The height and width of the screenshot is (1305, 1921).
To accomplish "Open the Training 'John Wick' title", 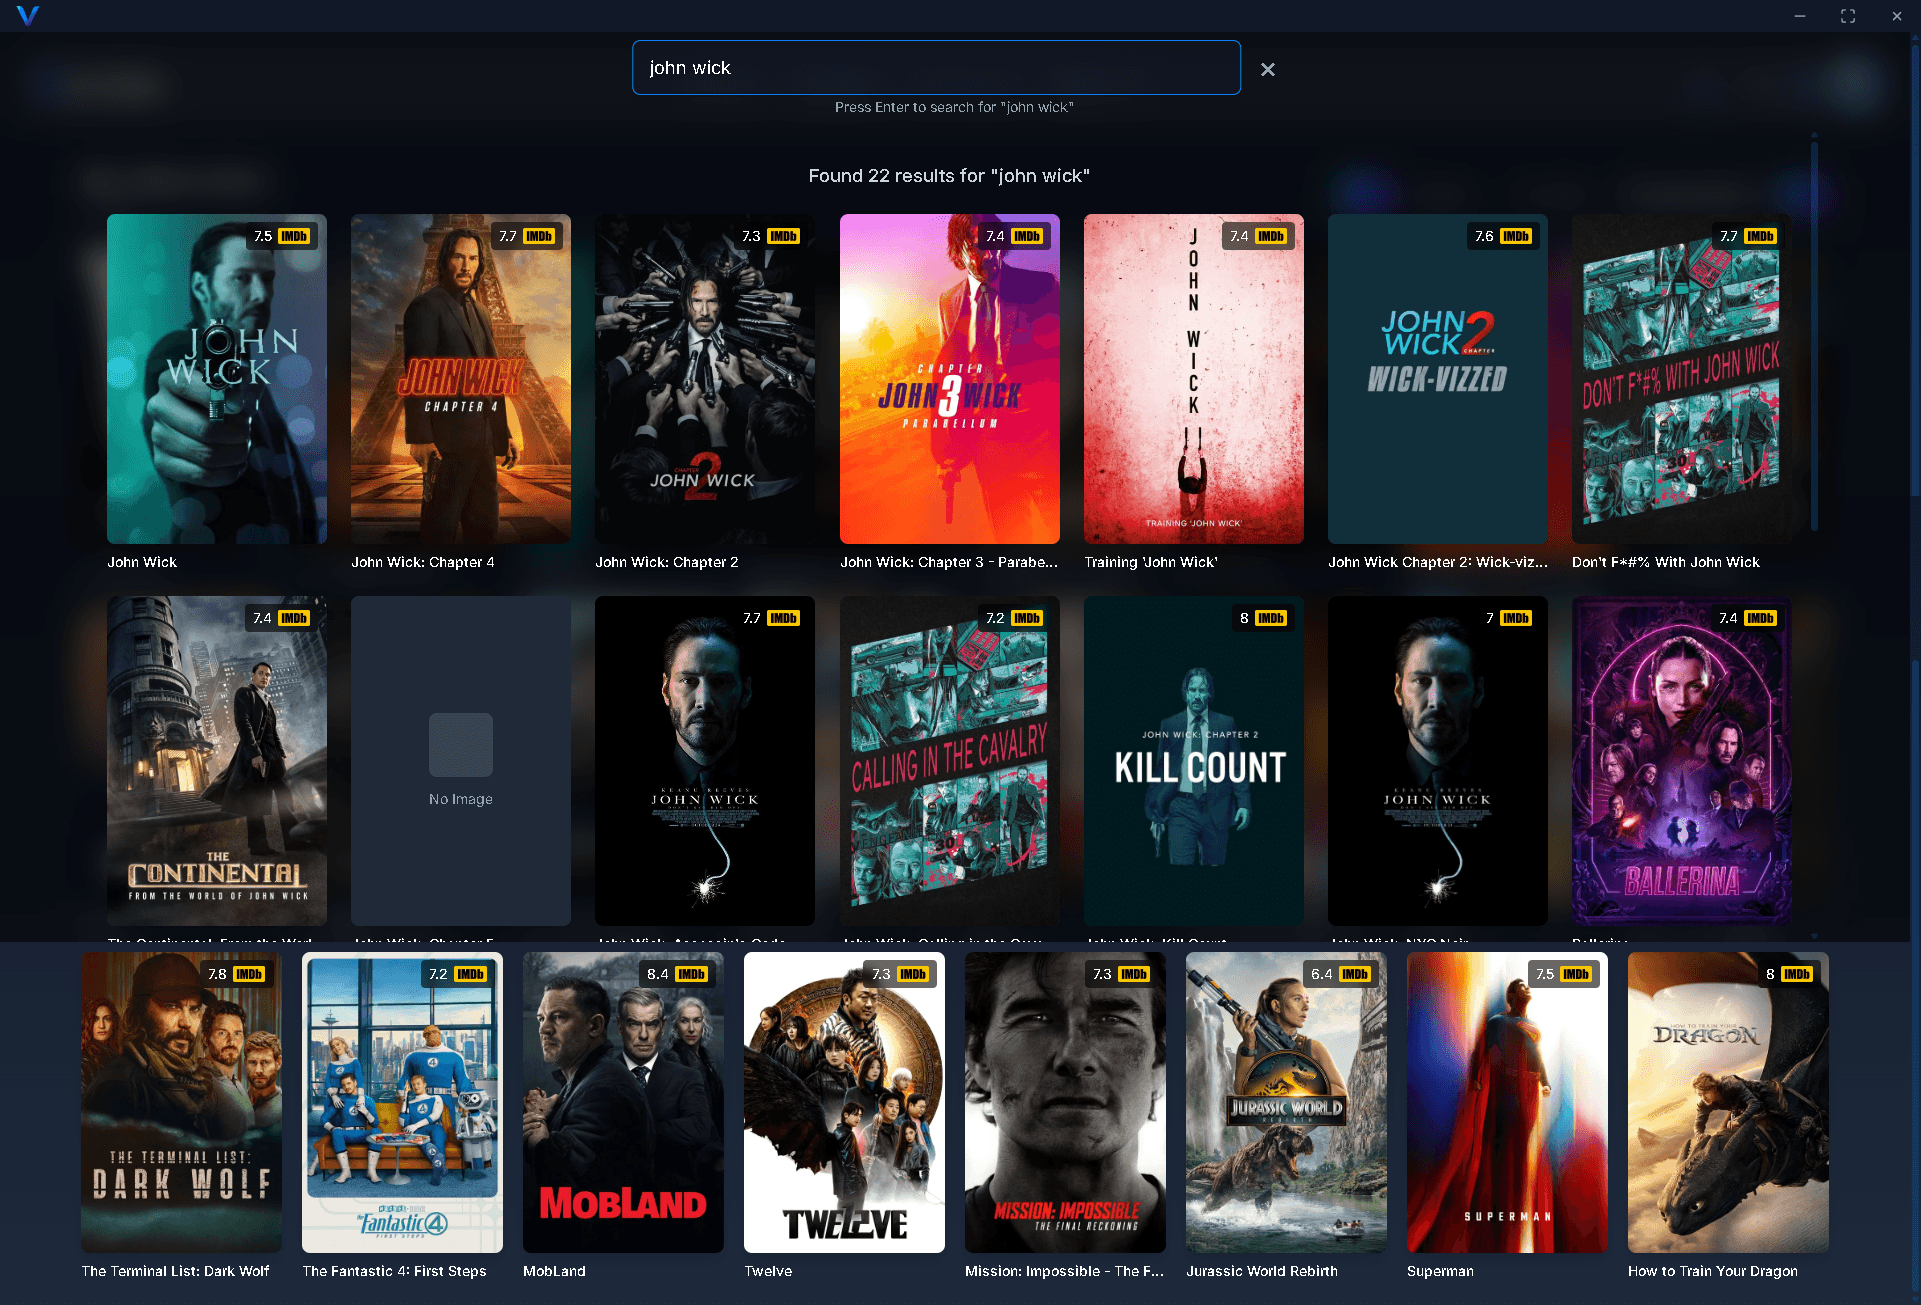I will 1193,380.
